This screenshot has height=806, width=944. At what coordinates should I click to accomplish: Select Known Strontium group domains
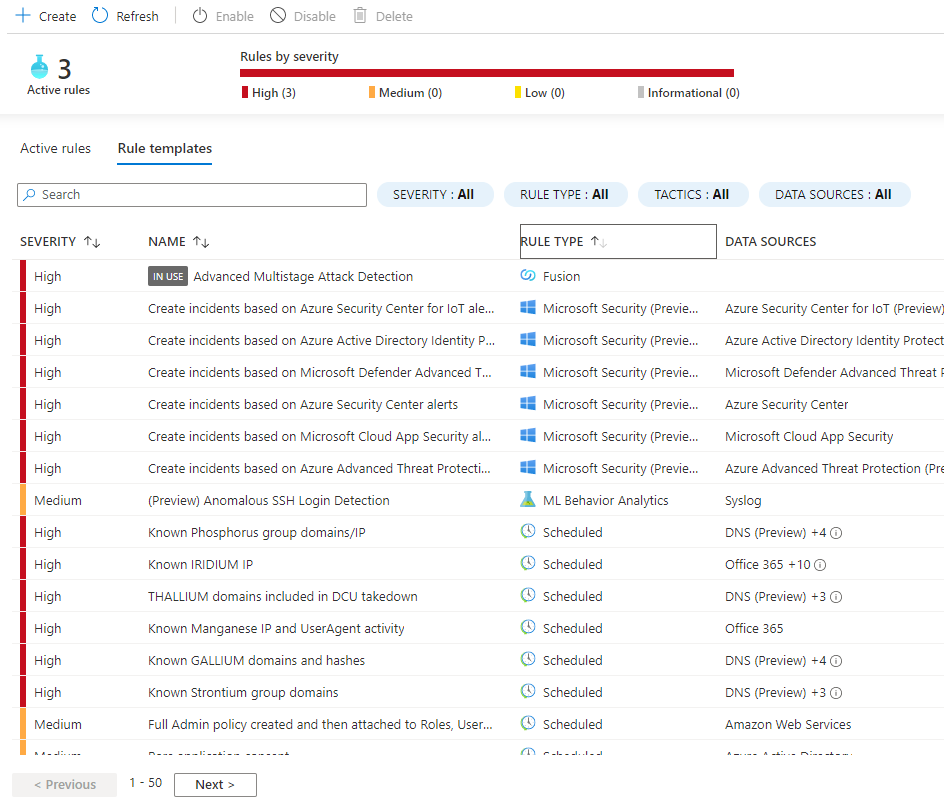pos(243,692)
